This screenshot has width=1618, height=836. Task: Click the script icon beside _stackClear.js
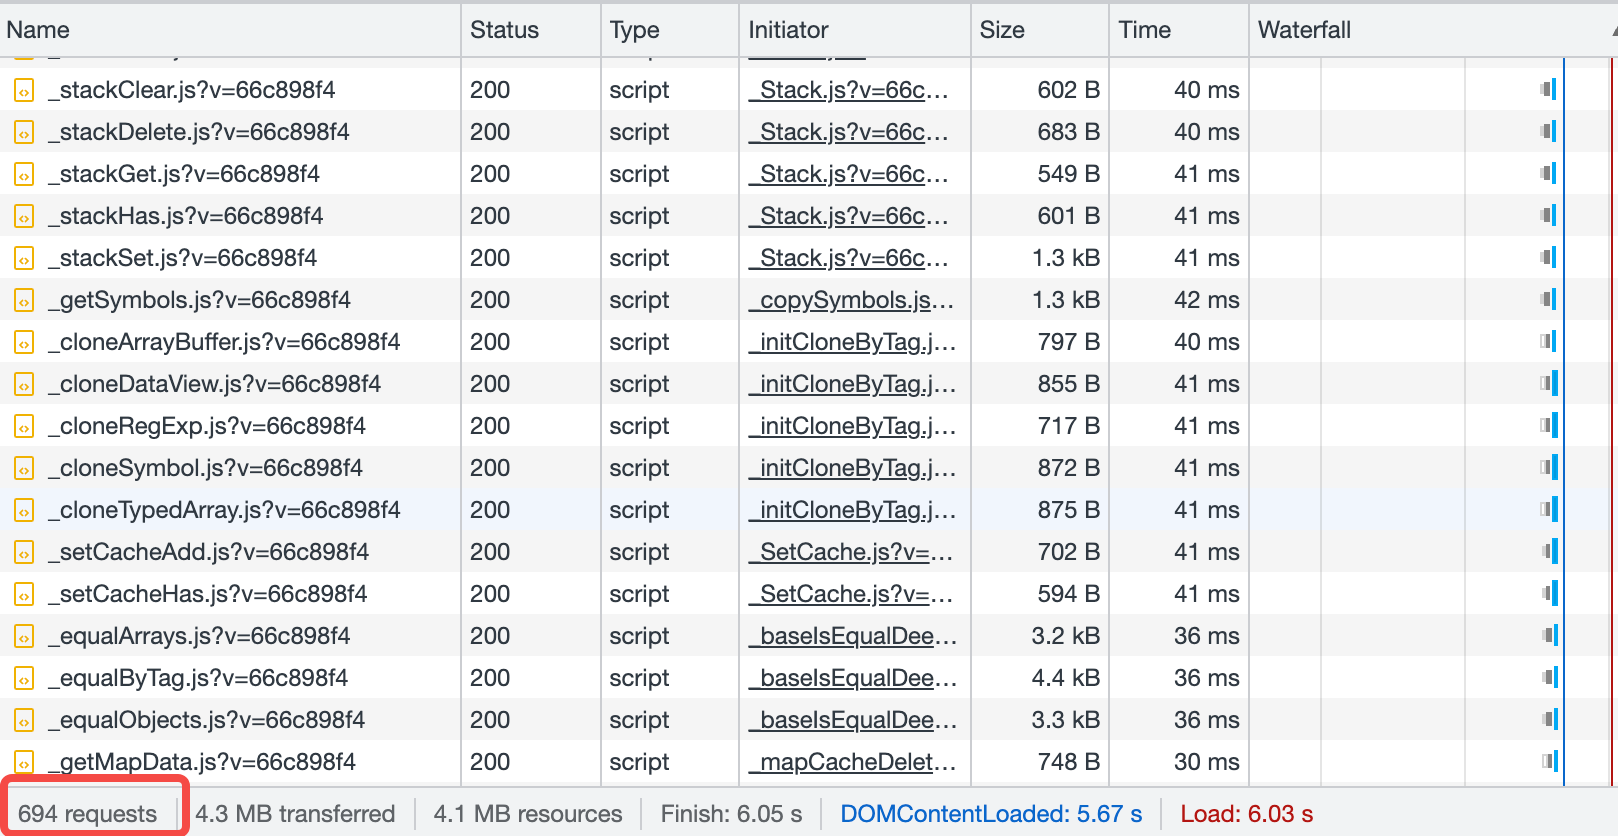[24, 91]
